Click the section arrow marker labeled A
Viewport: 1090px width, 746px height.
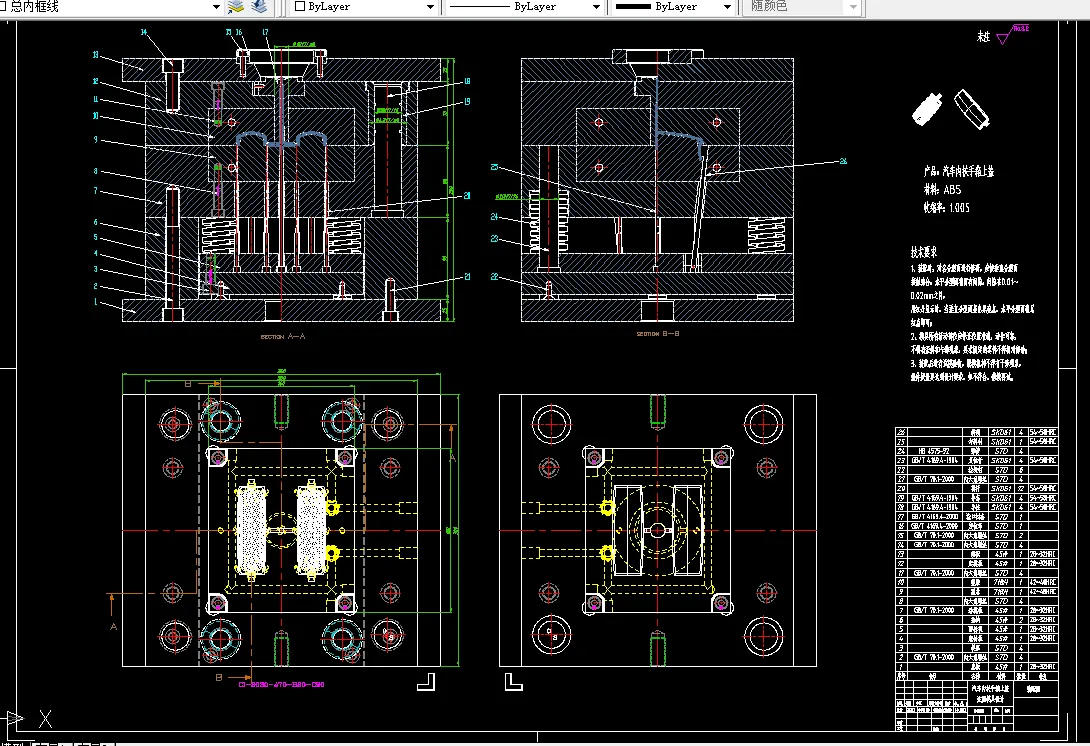coord(113,611)
